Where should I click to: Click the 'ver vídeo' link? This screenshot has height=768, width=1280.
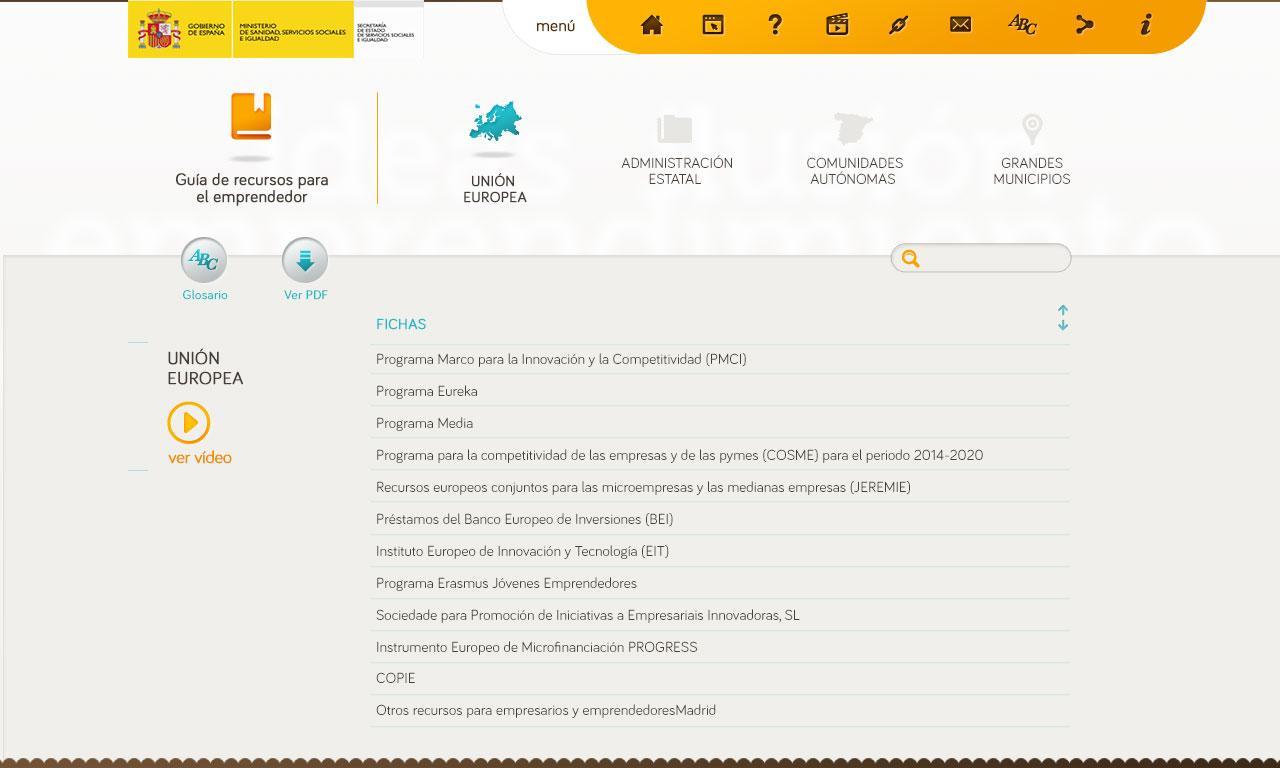pyautogui.click(x=200, y=458)
